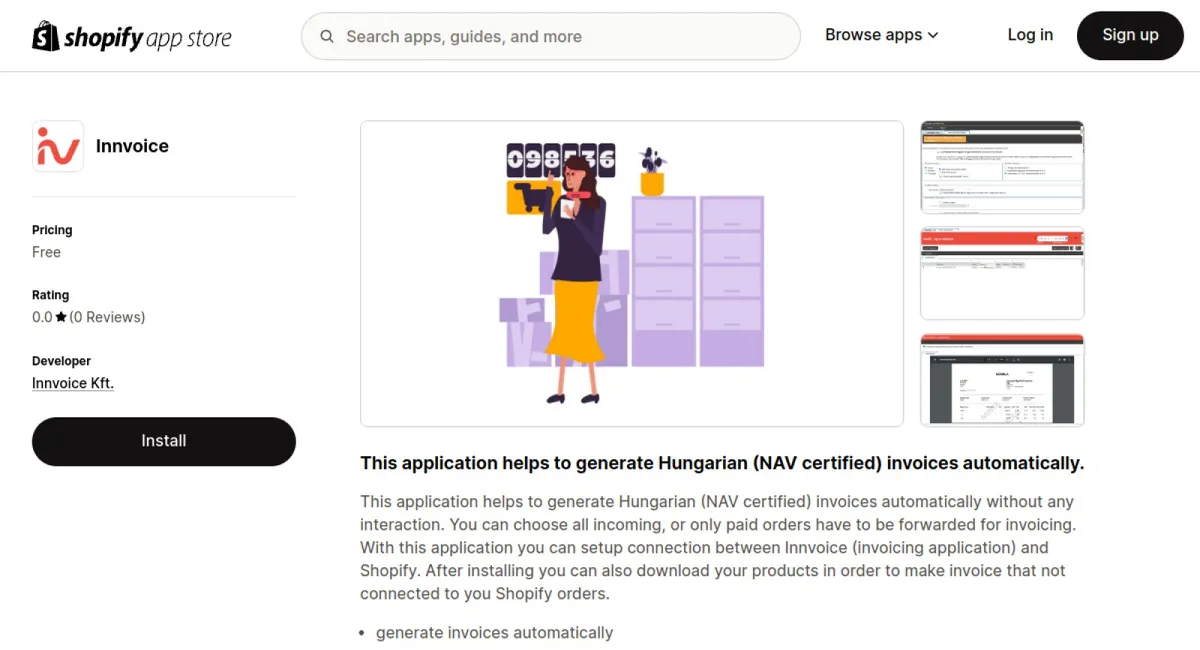Open the Log in link
The image size is (1200, 650).
pyautogui.click(x=1030, y=35)
